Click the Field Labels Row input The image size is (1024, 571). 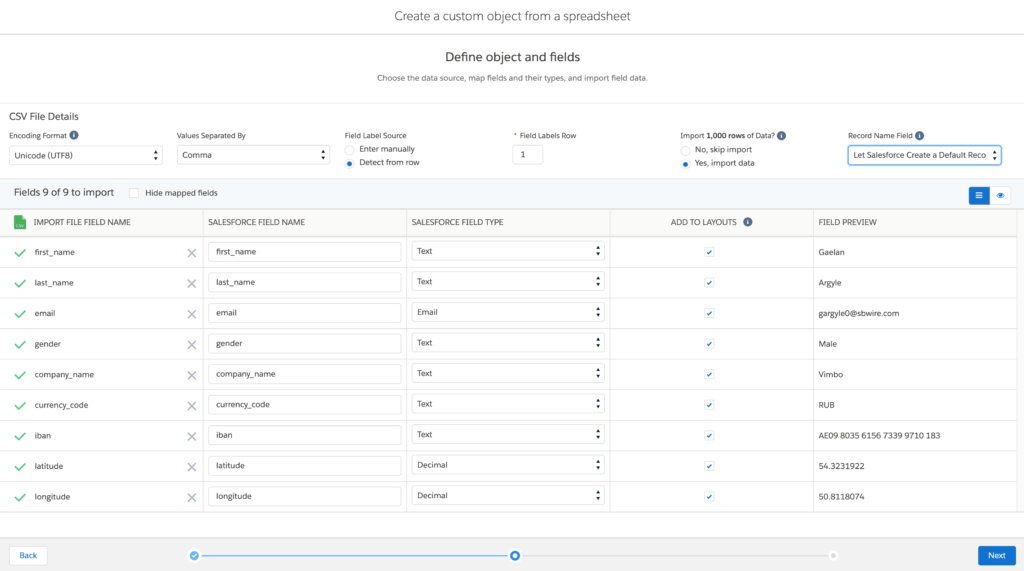tap(528, 155)
